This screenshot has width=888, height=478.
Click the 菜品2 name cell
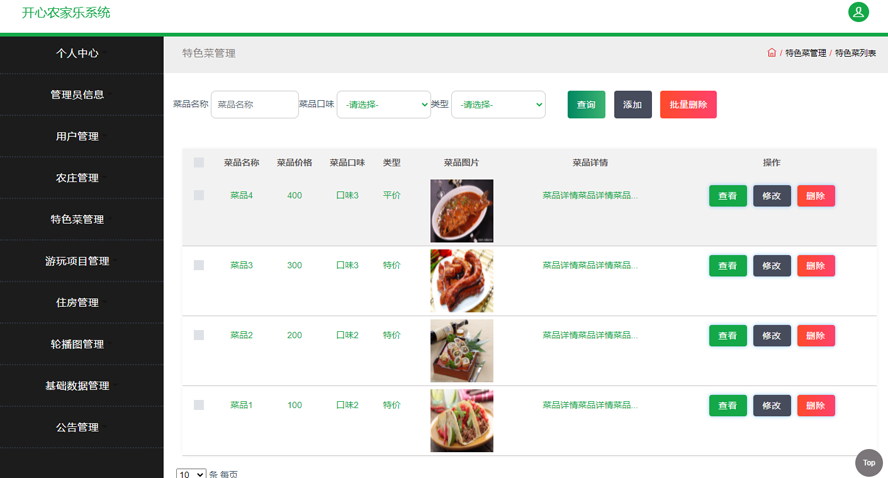click(241, 335)
